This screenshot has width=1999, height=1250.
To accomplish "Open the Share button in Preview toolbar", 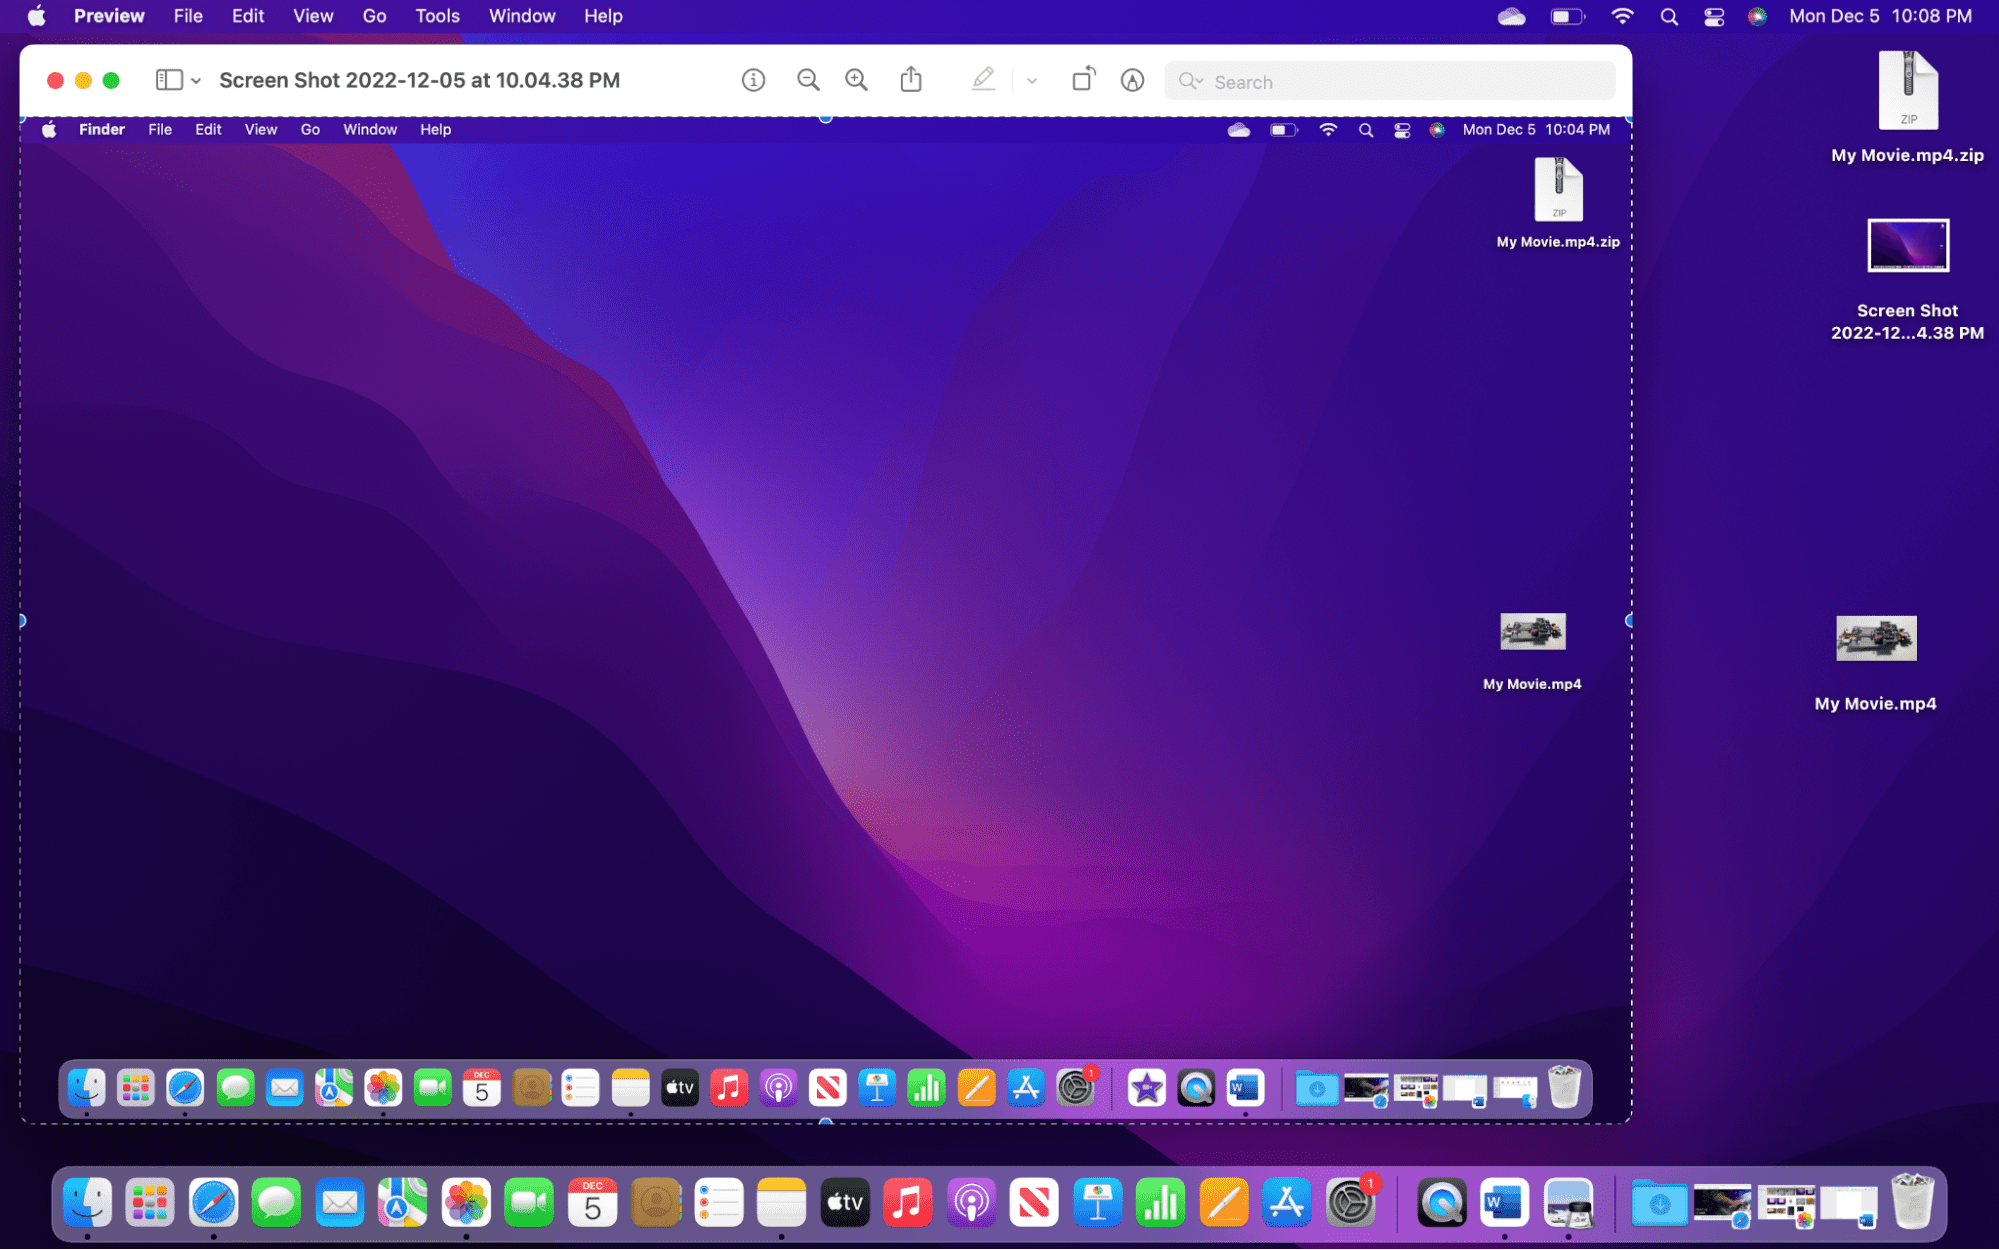I will click(911, 79).
